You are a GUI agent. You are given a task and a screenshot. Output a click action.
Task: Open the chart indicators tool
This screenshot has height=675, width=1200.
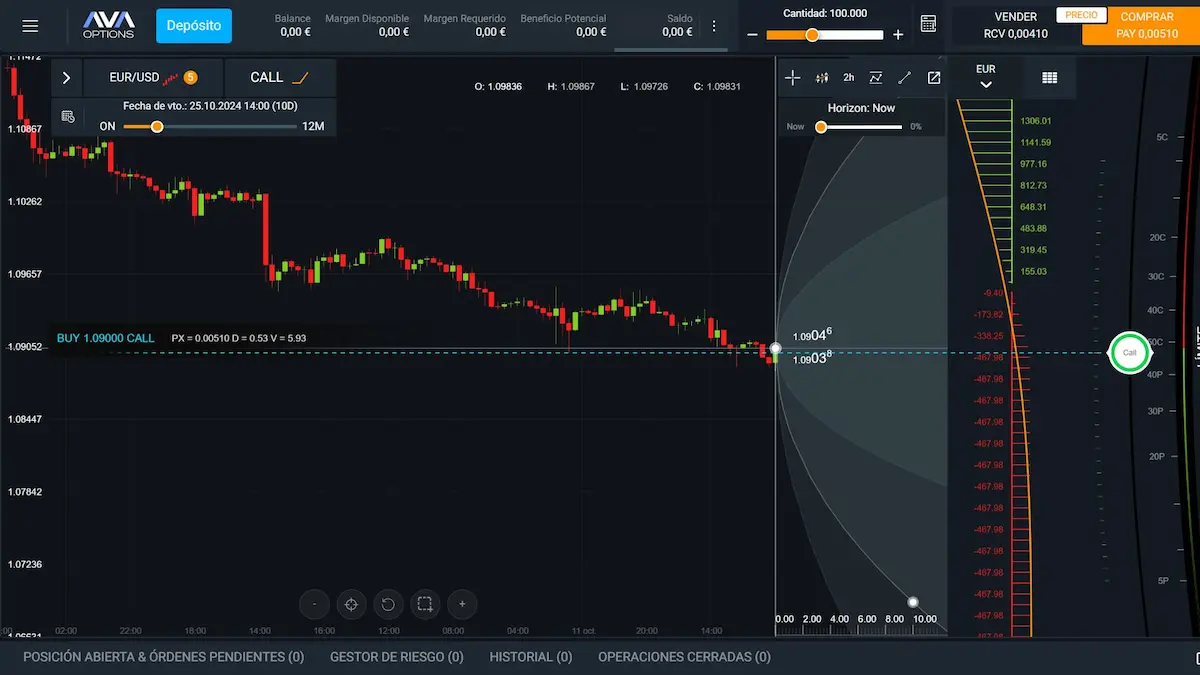[x=822, y=77]
